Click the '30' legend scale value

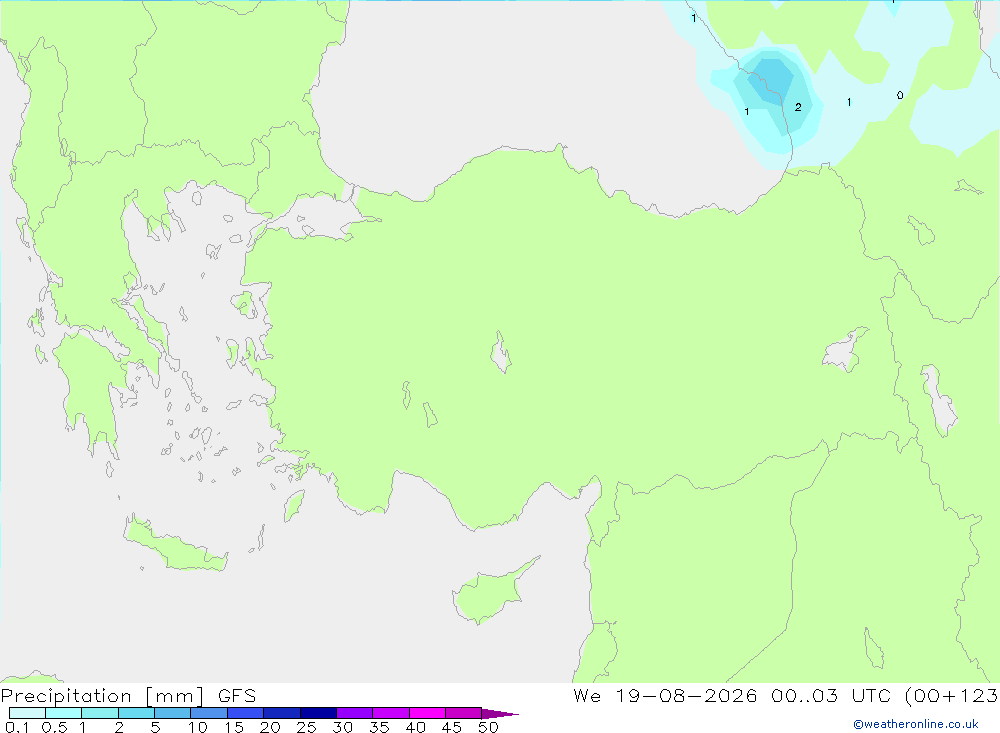[x=343, y=727]
